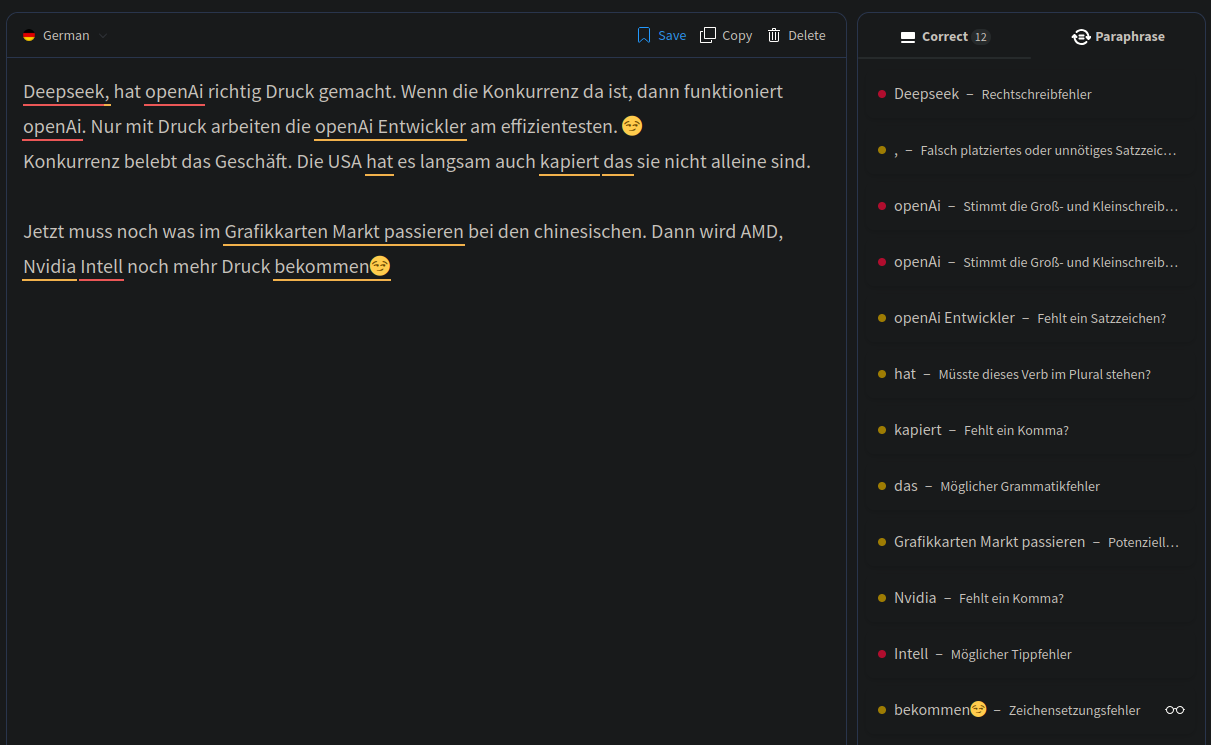Click the German flag icon
The image size is (1211, 745).
29,36
